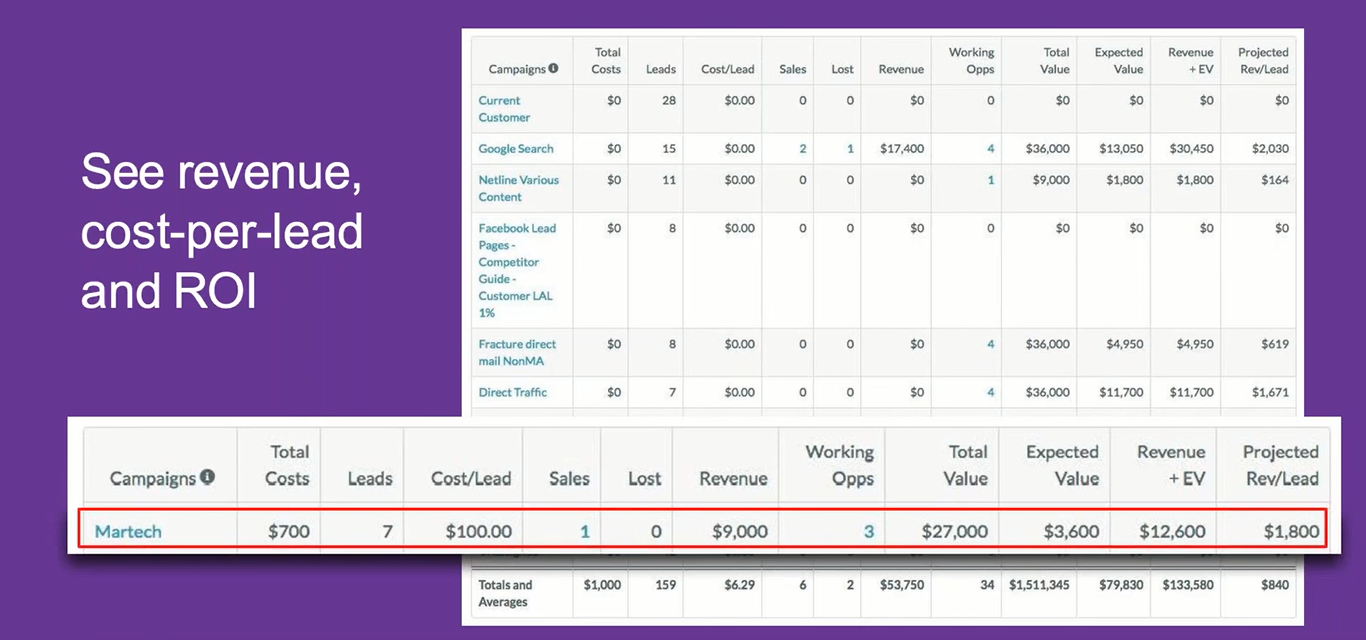1366x640 pixels.
Task: Open the Google Search campaign
Action: (515, 149)
